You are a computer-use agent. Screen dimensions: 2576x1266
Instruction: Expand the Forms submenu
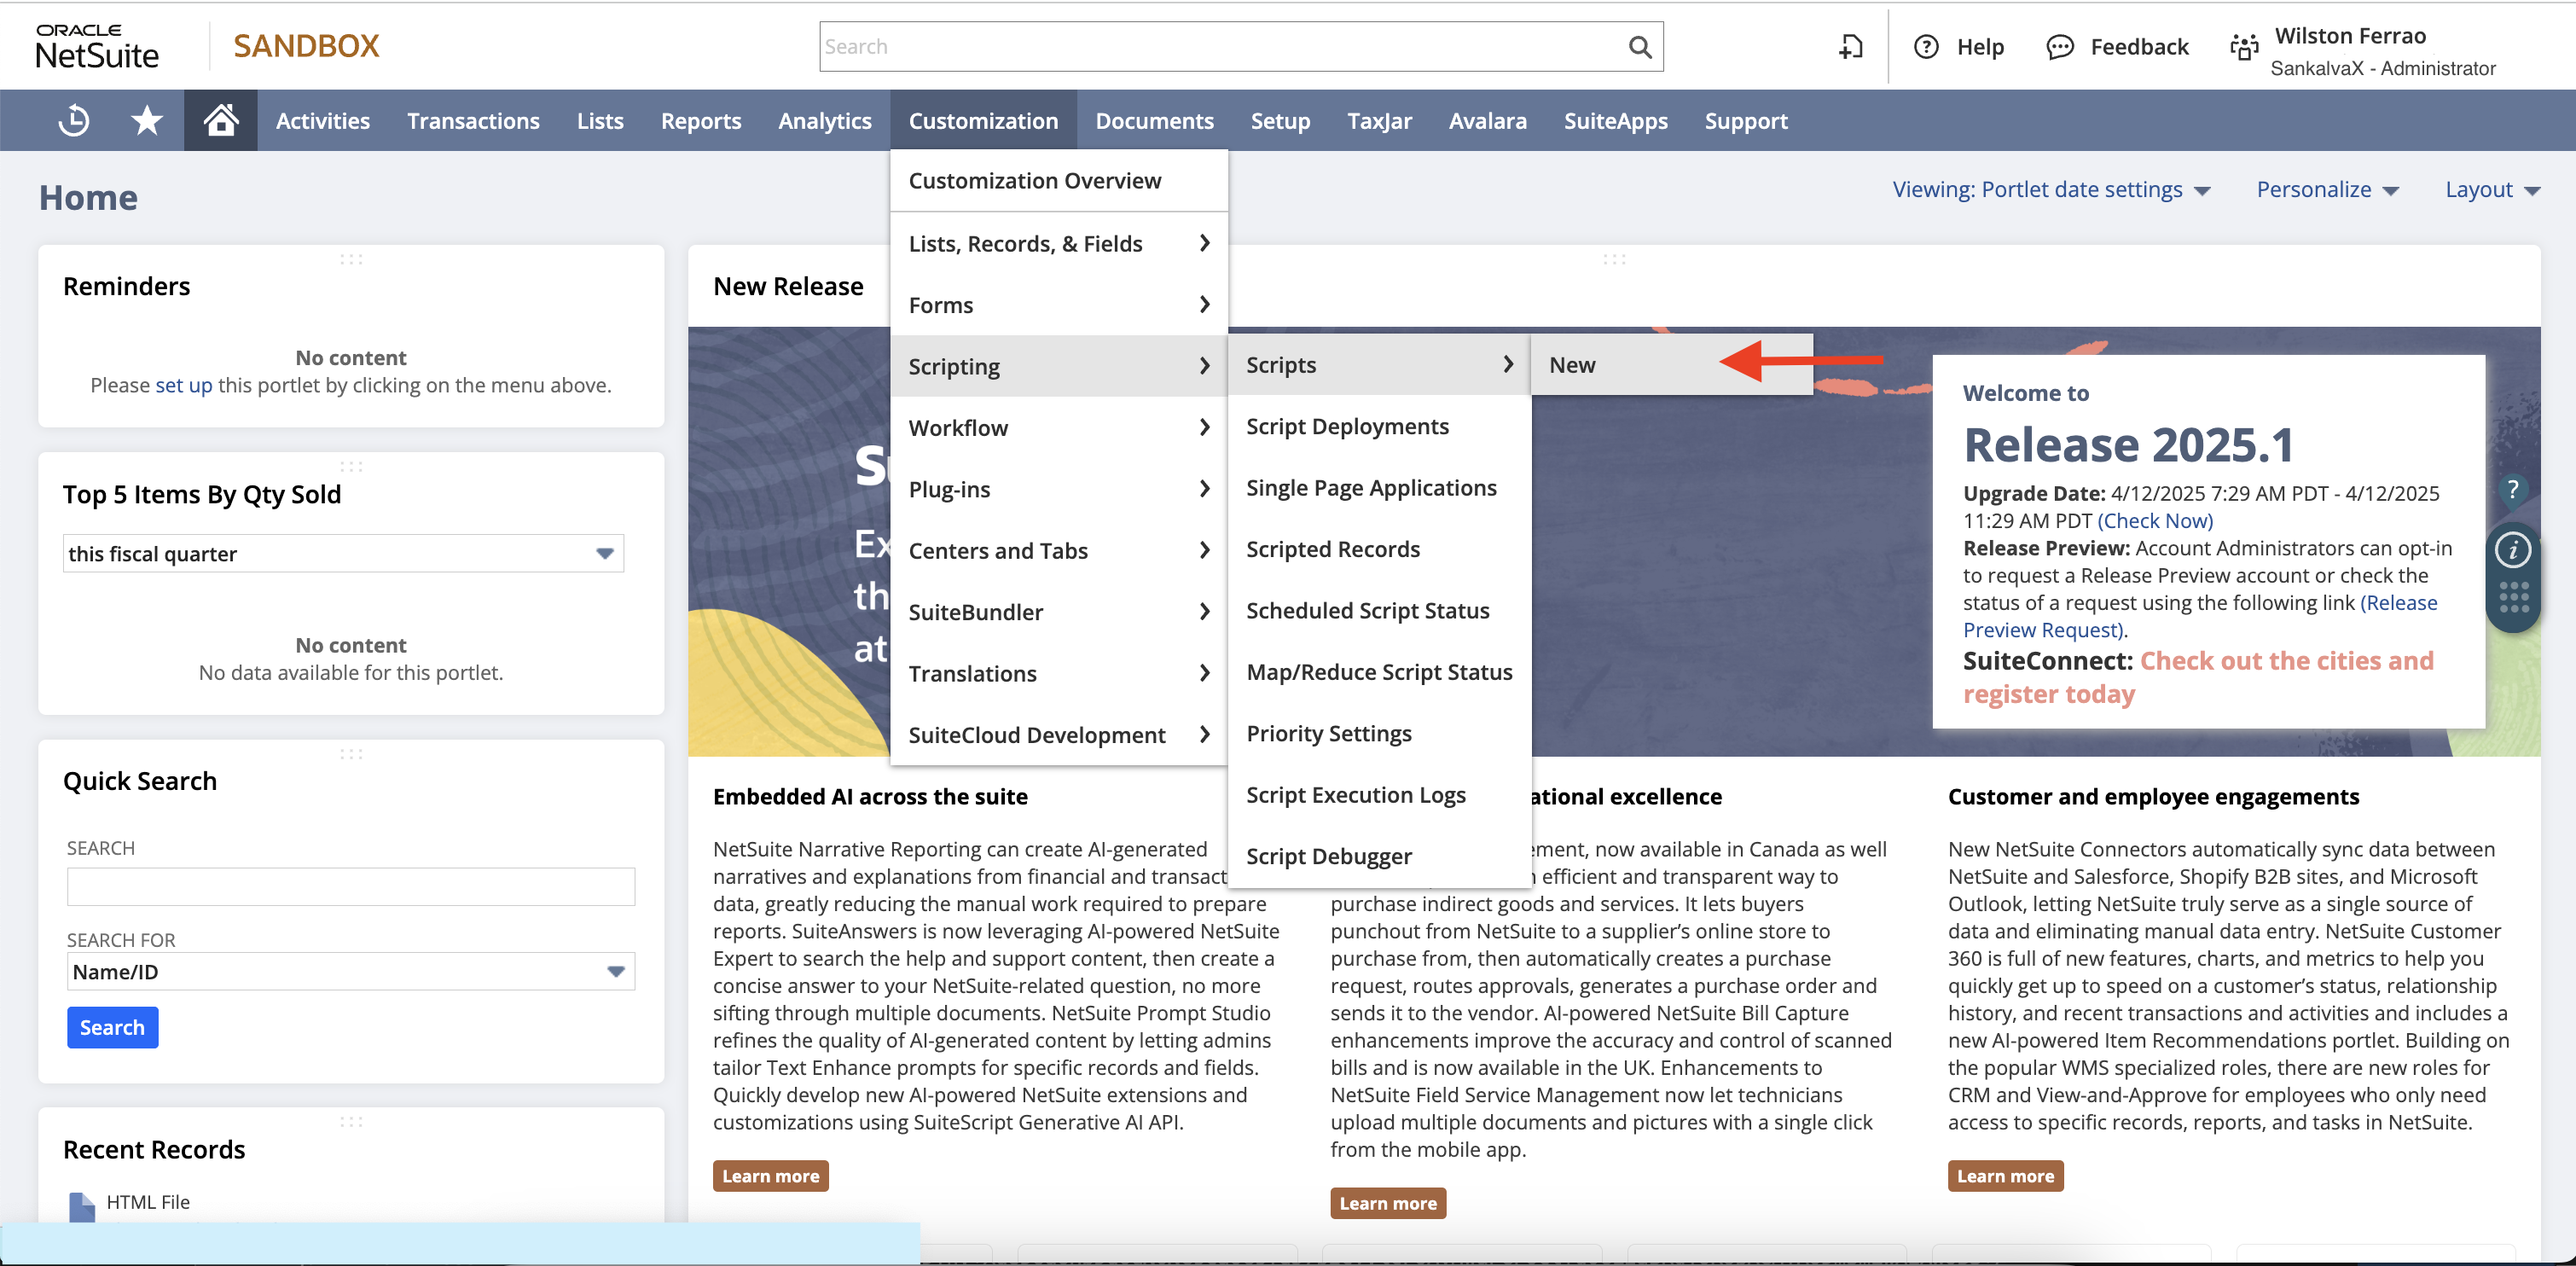tap(1058, 305)
